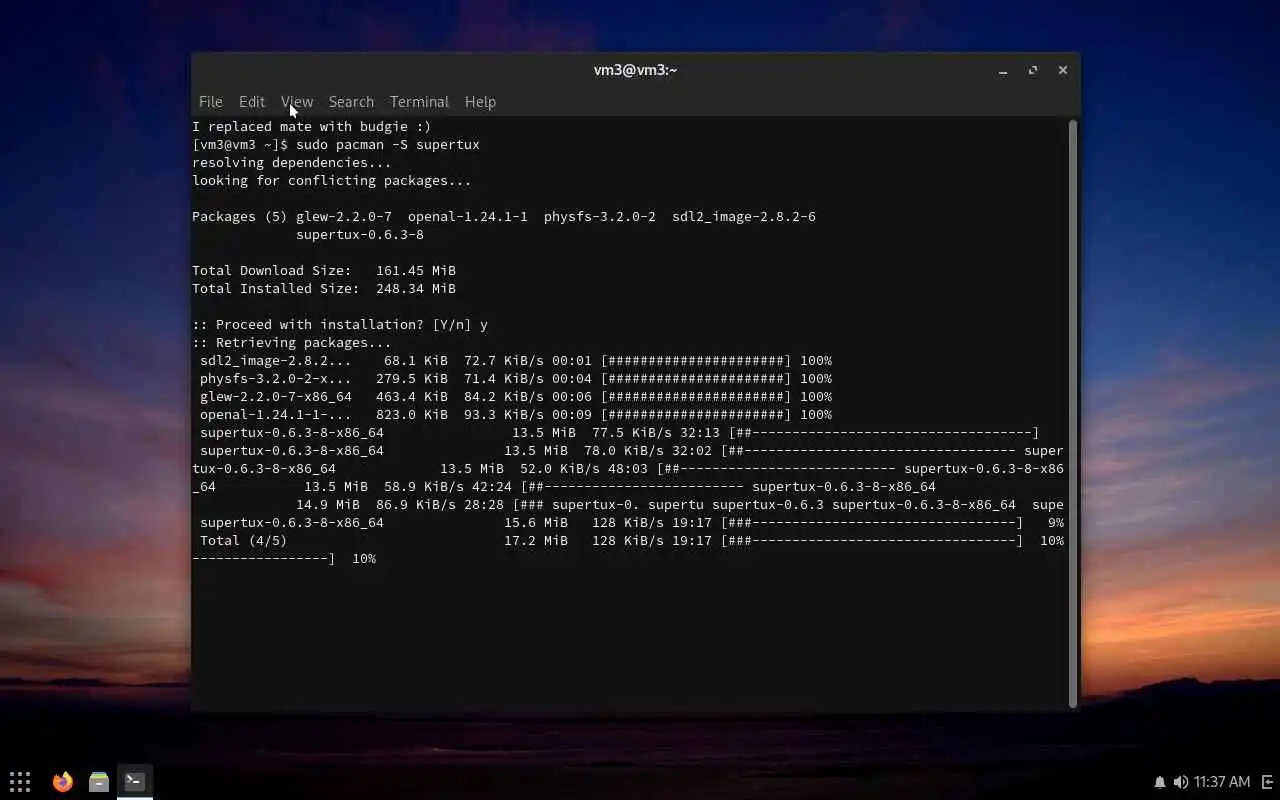Click the '17.2 MiB' total downloaded value

tap(536, 541)
